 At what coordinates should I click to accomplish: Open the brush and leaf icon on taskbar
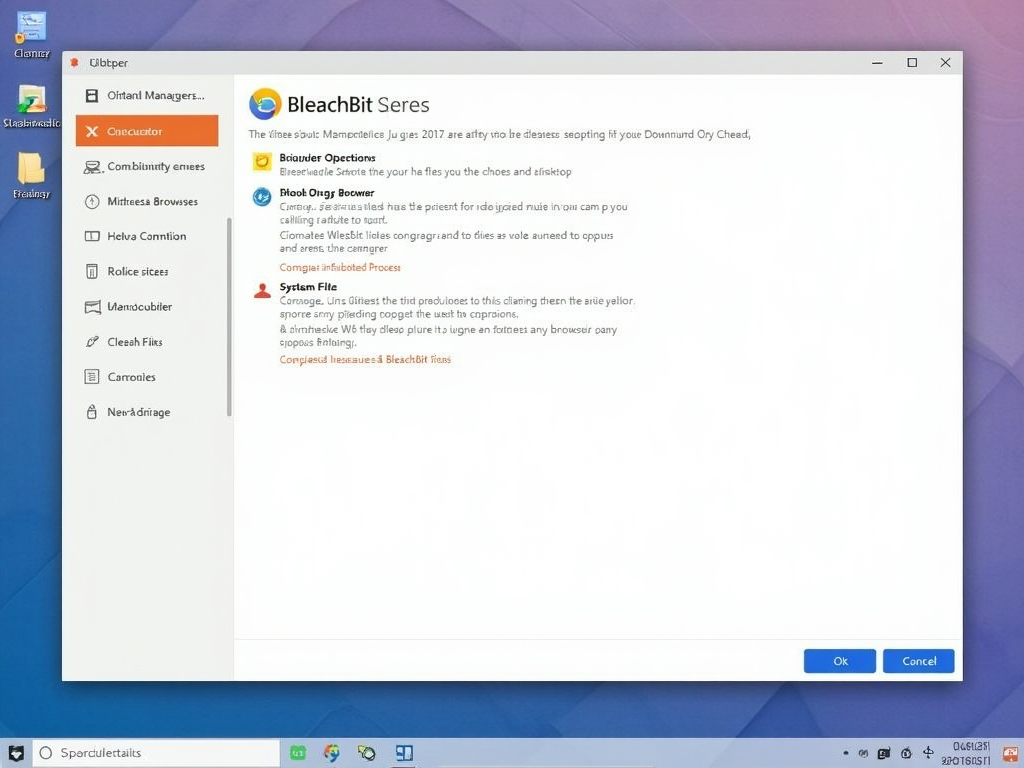366,753
